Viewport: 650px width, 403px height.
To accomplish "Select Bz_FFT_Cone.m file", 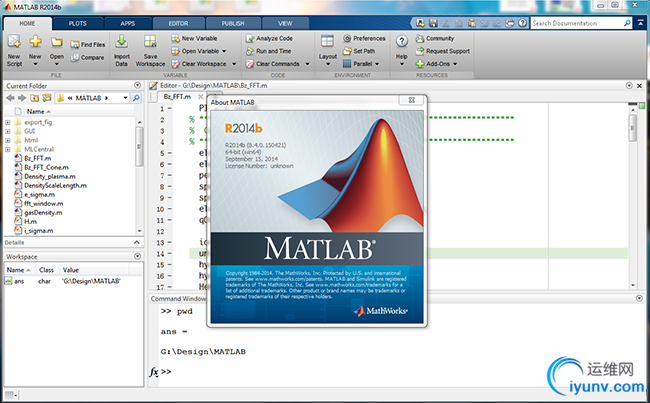I will 41,167.
